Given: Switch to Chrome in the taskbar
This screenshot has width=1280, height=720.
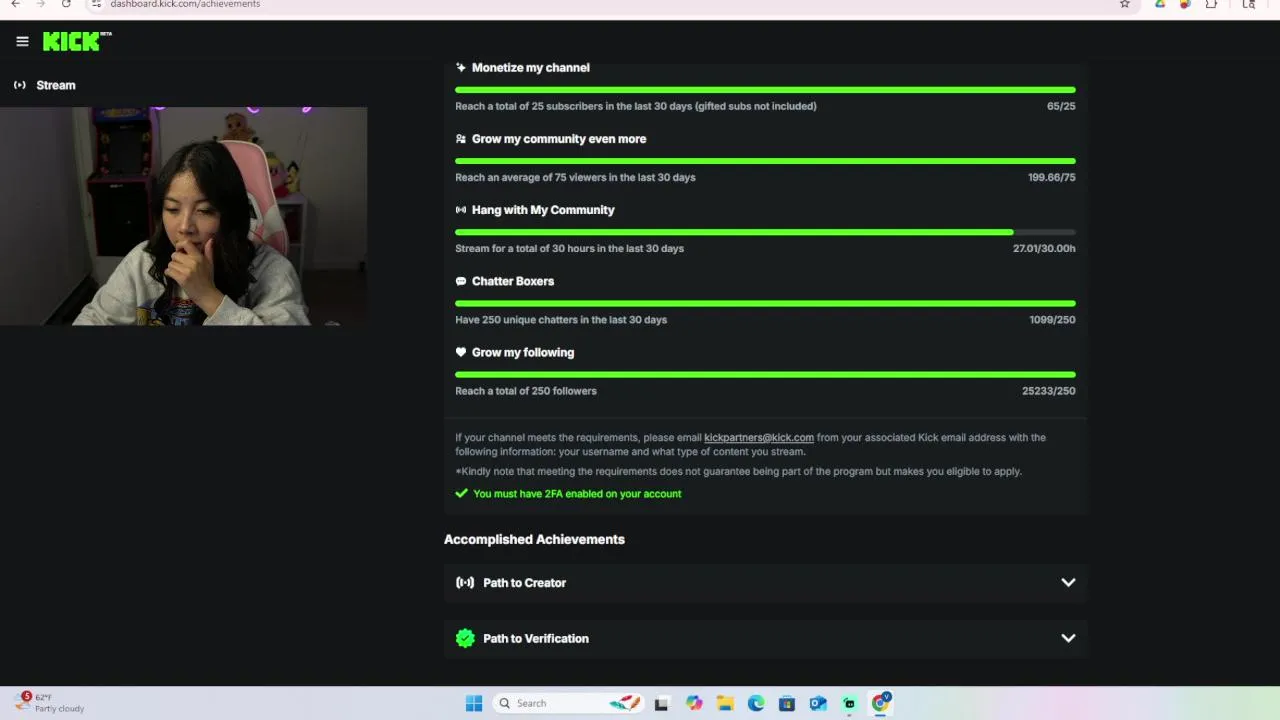Looking at the screenshot, I should point(880,703).
